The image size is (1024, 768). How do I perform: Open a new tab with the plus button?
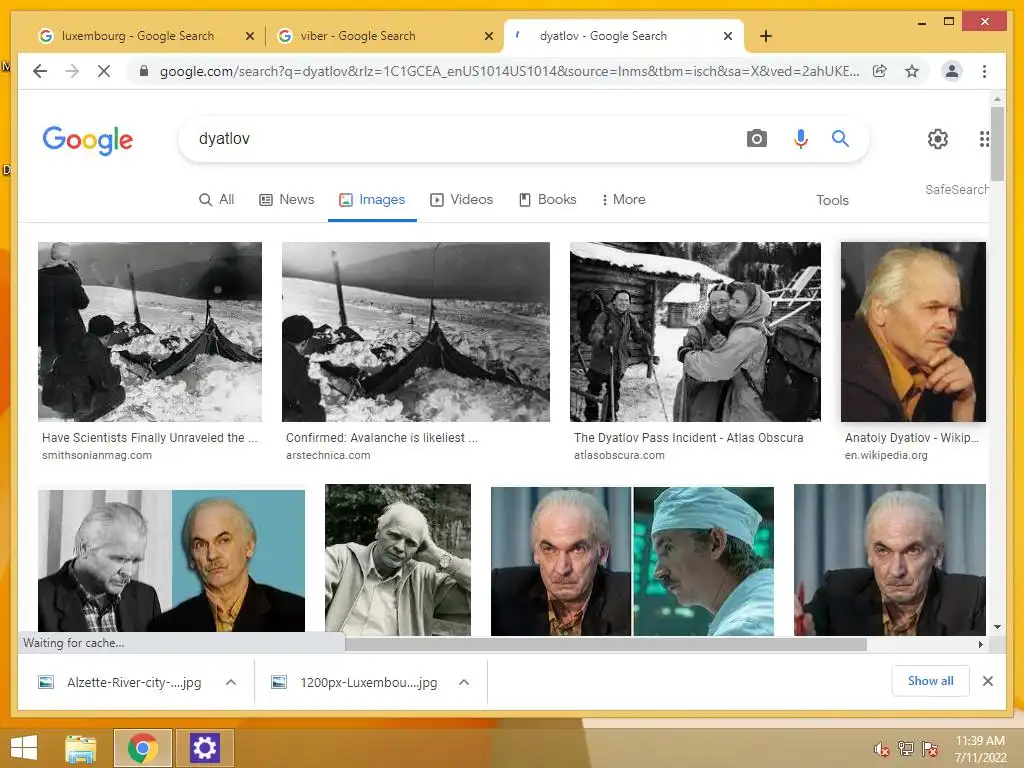pyautogui.click(x=766, y=36)
